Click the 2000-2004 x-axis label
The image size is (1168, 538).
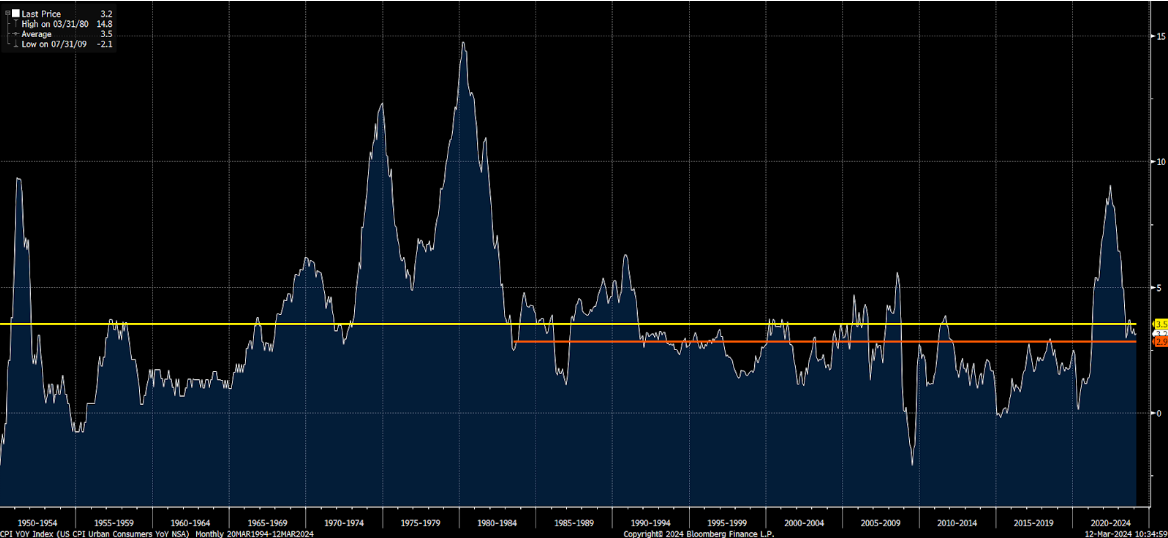pos(804,523)
